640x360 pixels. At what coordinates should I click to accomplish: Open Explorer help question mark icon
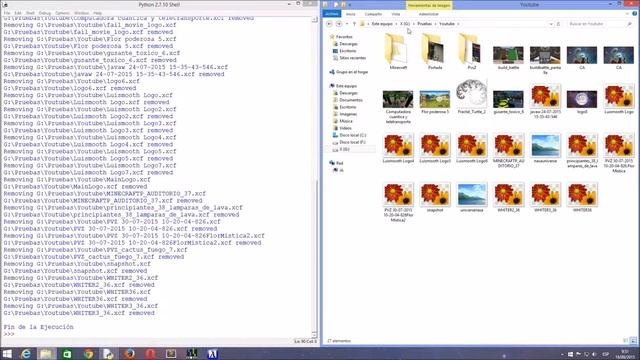point(635,14)
